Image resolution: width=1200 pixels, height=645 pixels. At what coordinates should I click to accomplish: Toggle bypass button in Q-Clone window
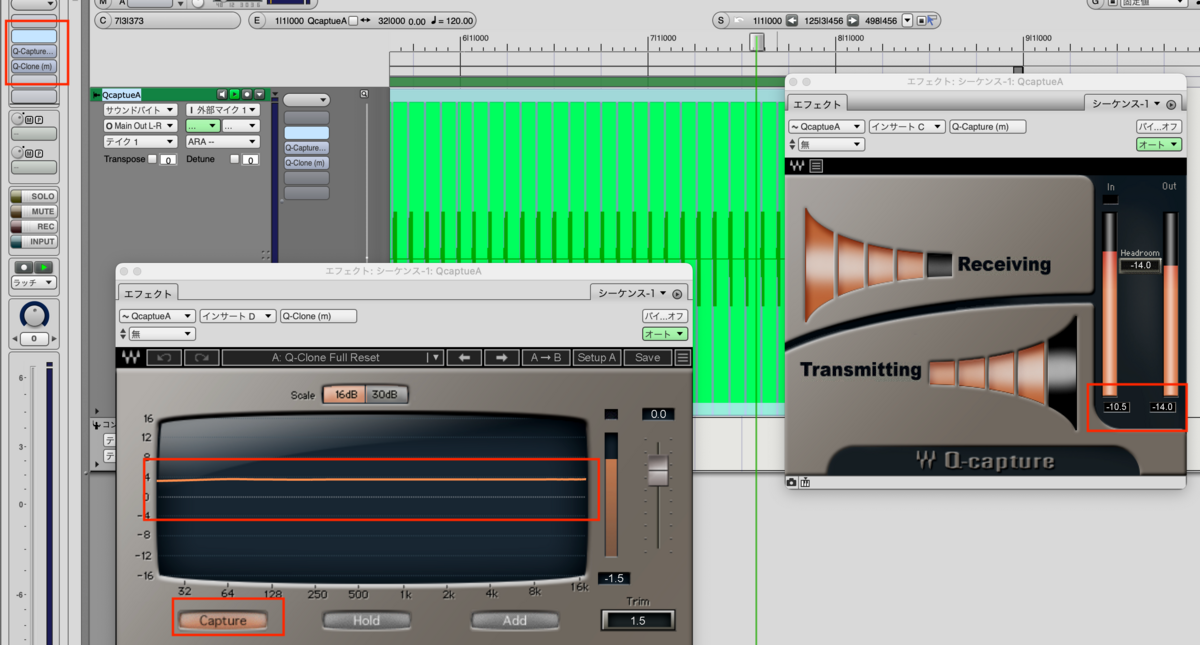point(665,316)
